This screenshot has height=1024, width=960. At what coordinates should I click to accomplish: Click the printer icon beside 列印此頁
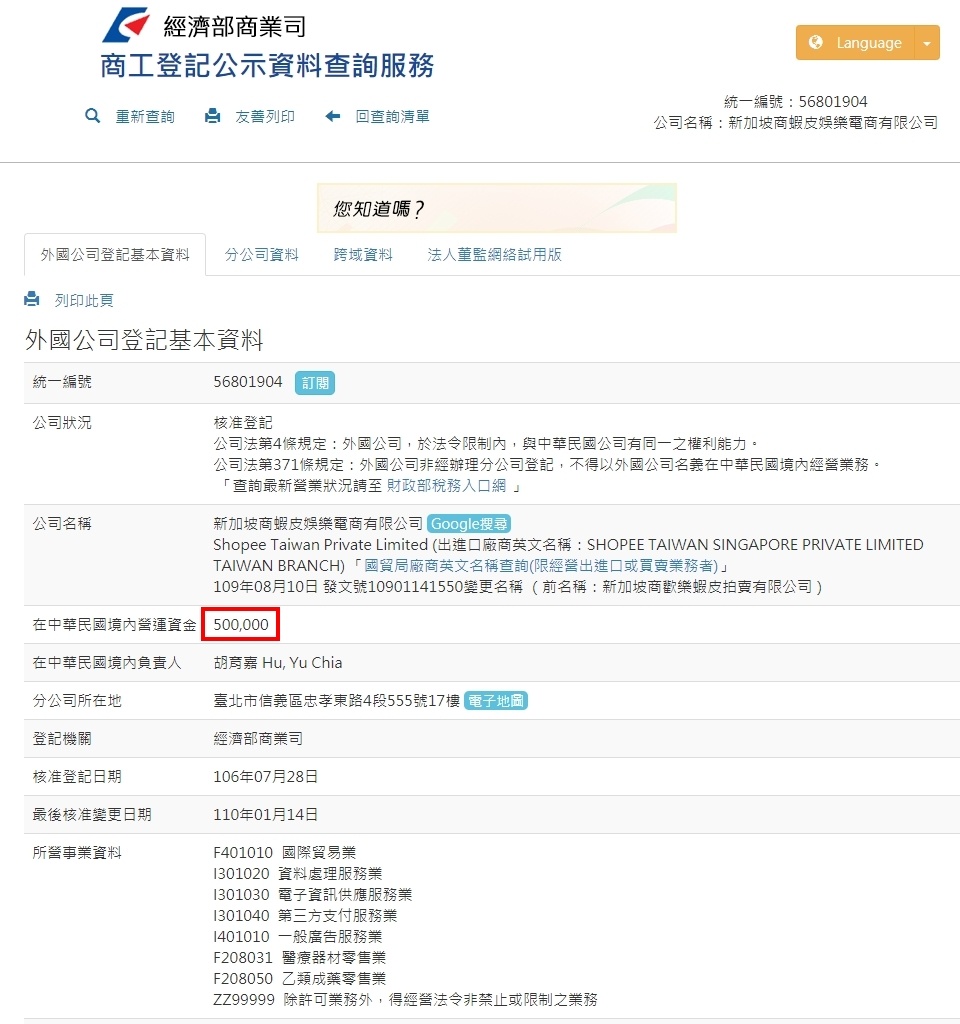coord(31,299)
